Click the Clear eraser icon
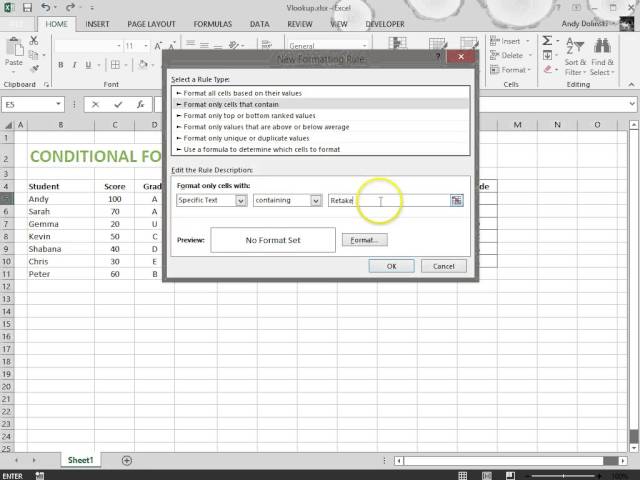 548,69
